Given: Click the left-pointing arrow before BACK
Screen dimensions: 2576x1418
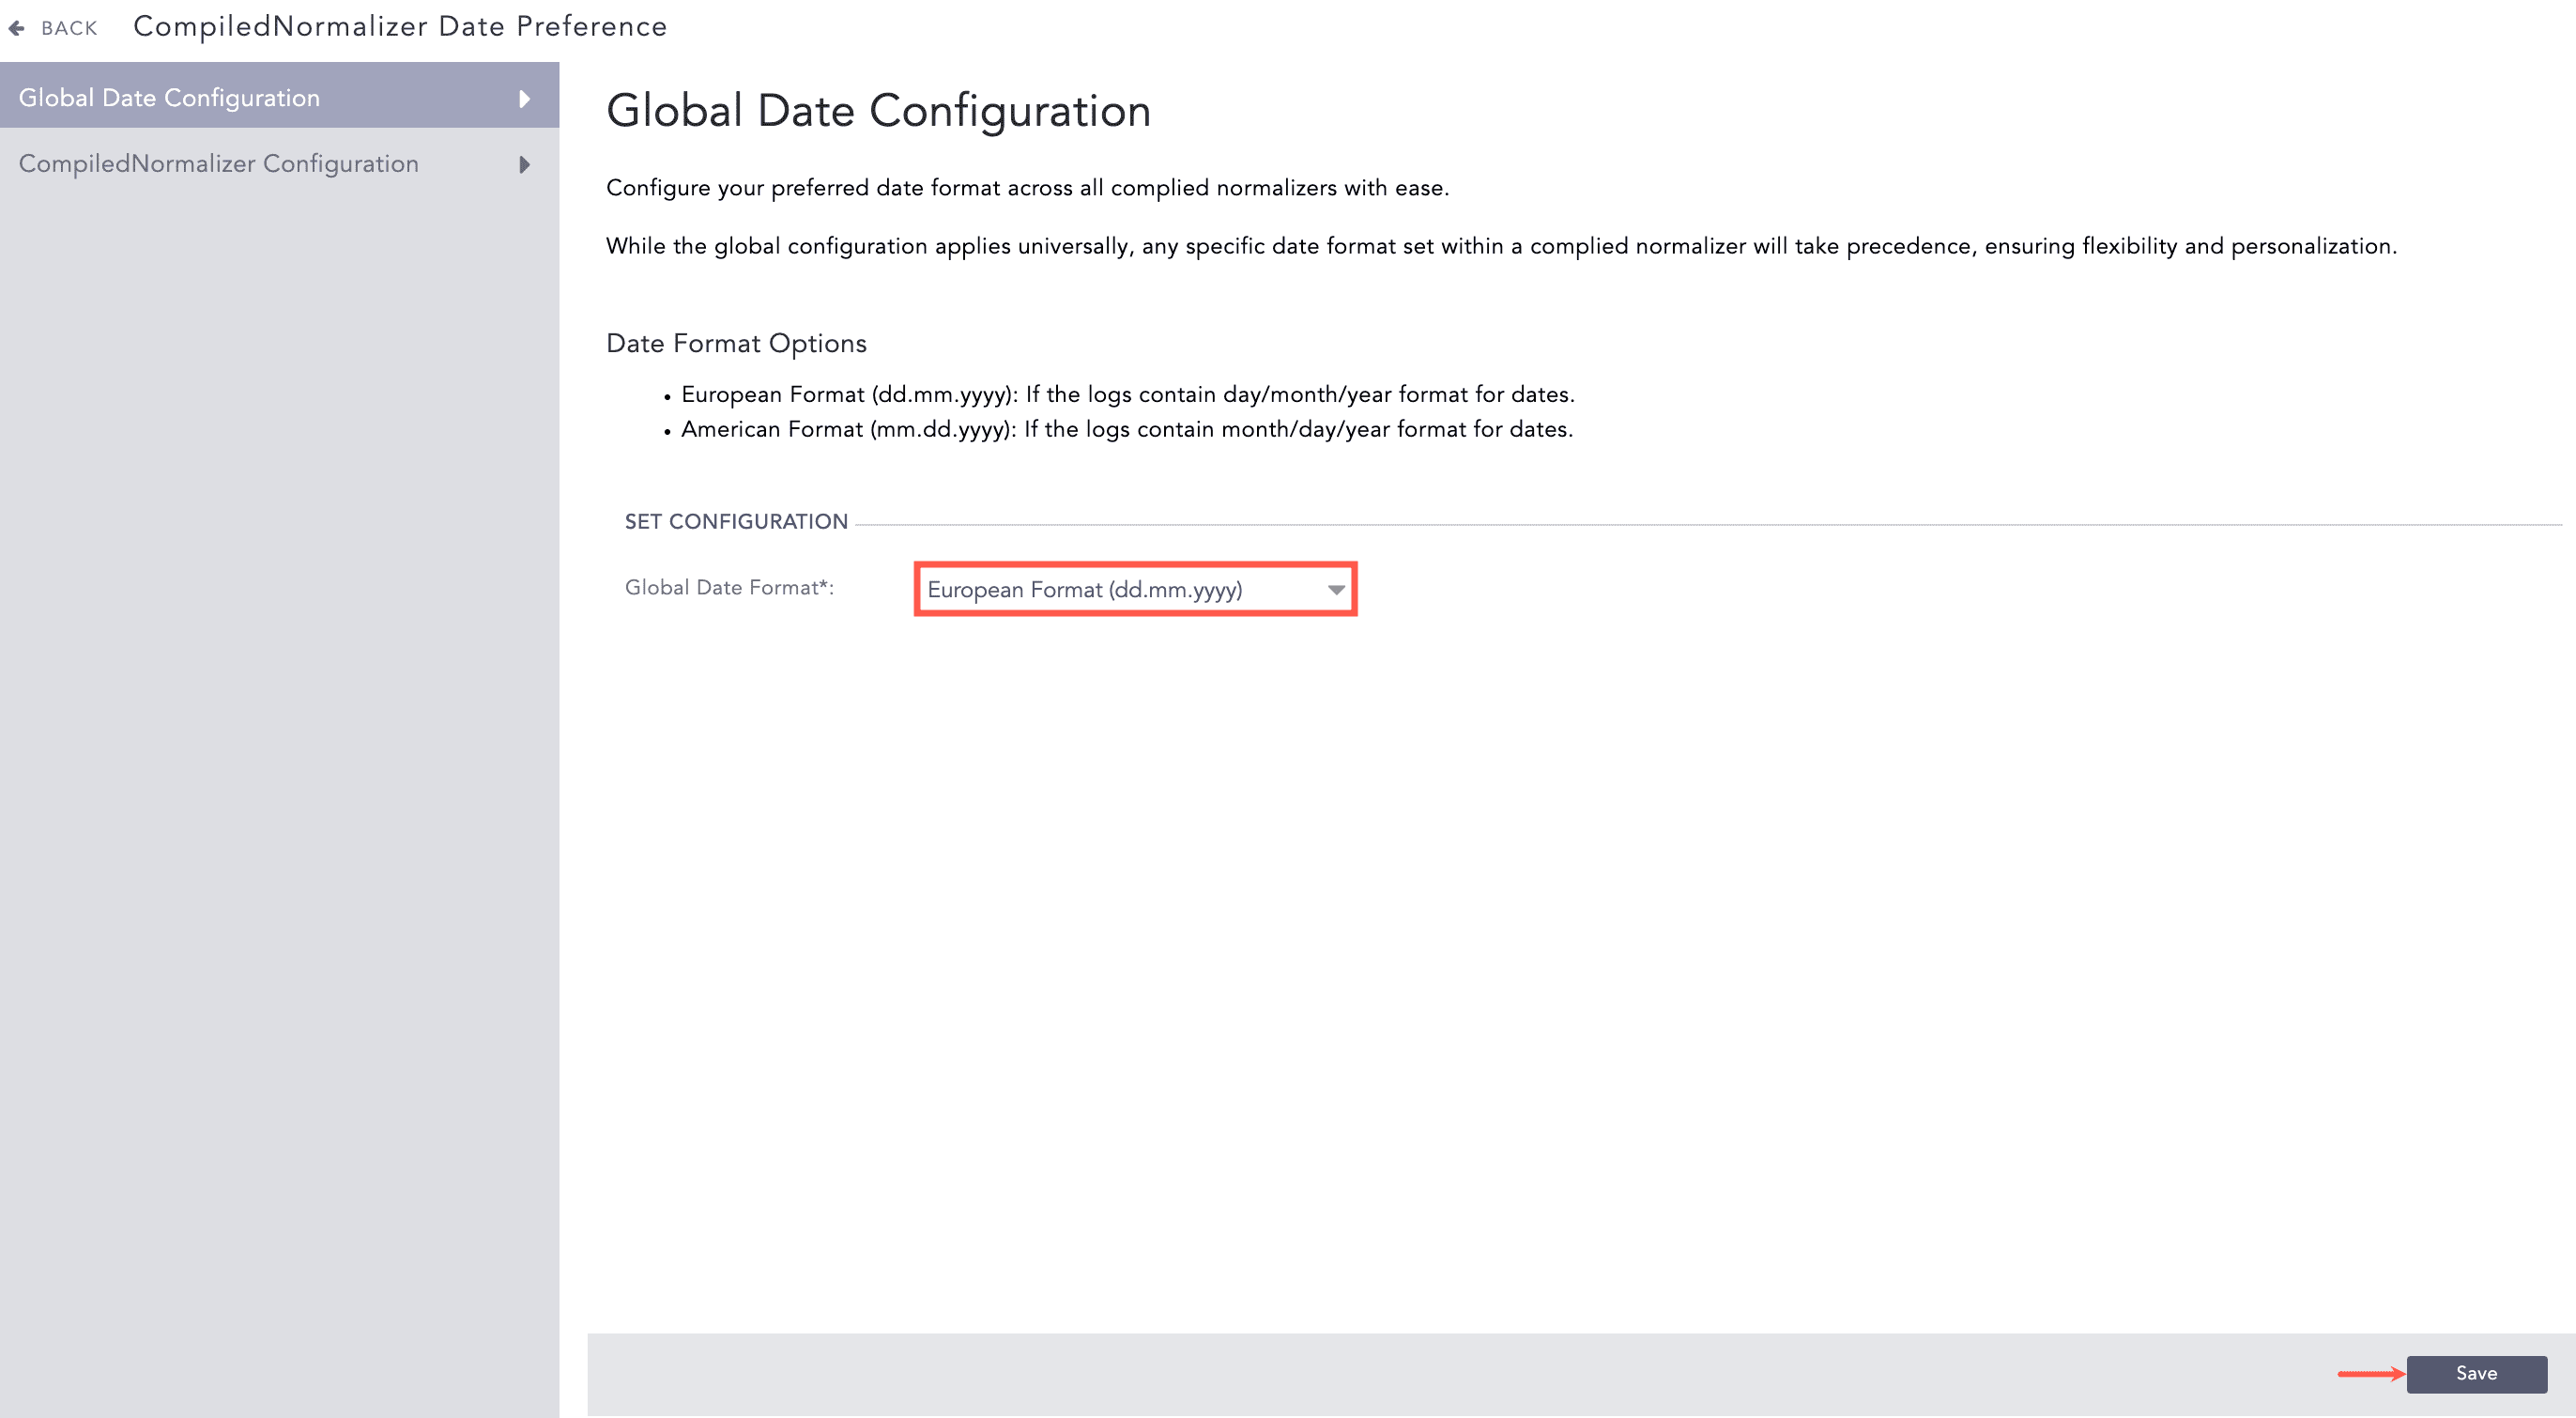Looking at the screenshot, I should point(17,27).
